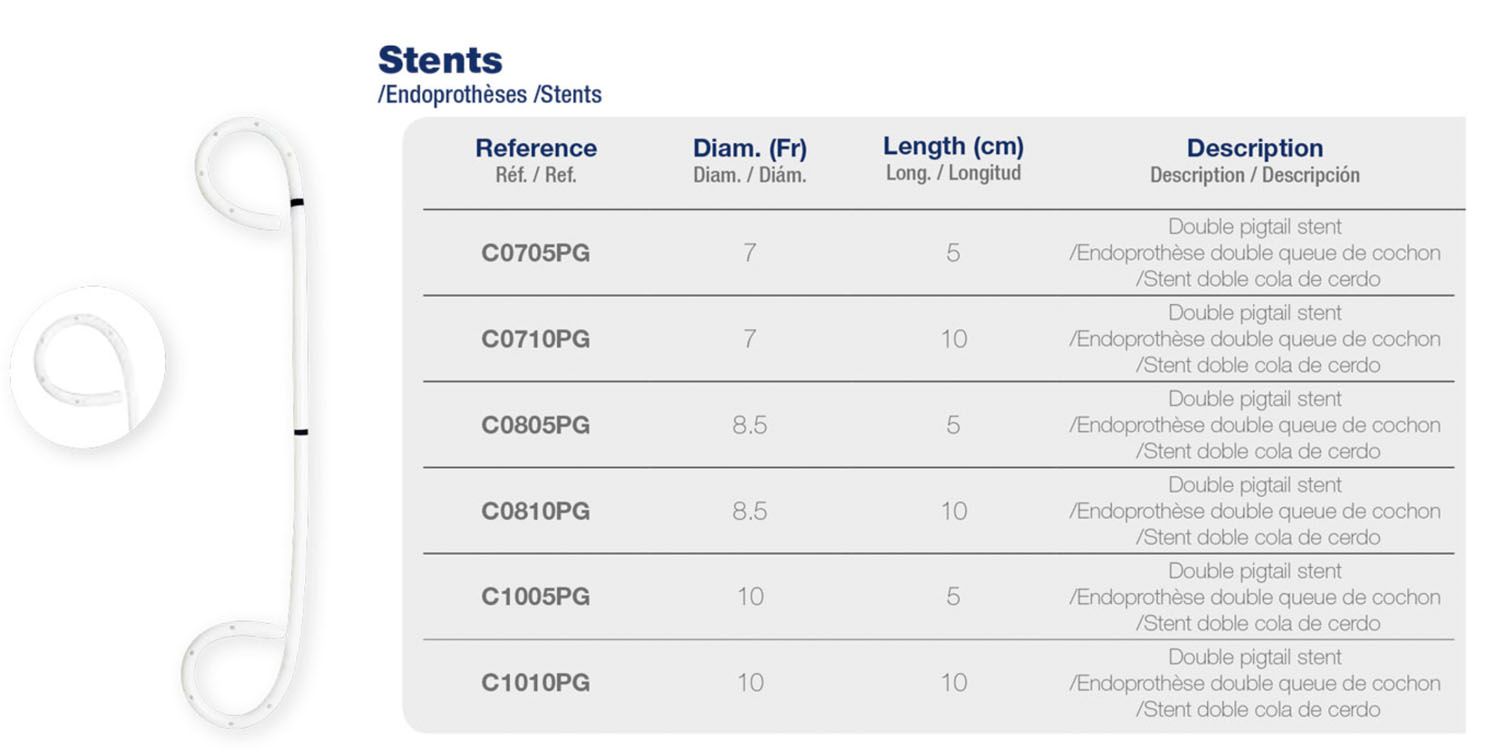Click the 8.5 diameter value for C0805PG
This screenshot has width=1500, height=756.
750,425
